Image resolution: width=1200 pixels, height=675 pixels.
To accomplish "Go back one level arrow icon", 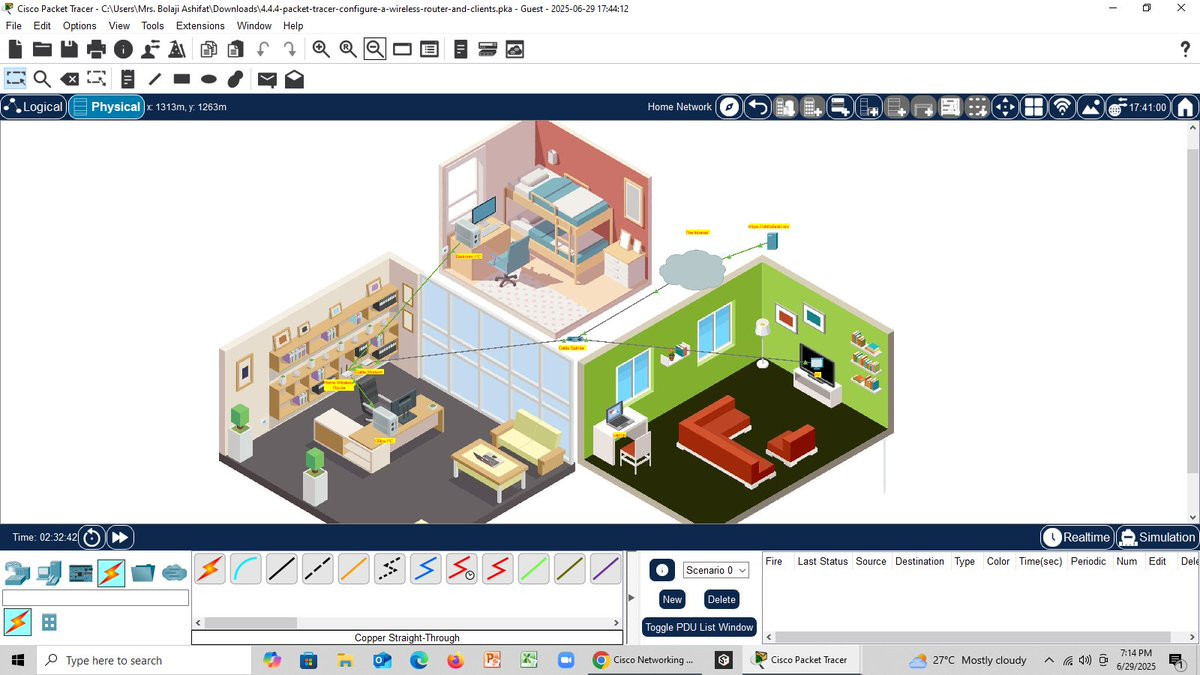I will pos(758,107).
